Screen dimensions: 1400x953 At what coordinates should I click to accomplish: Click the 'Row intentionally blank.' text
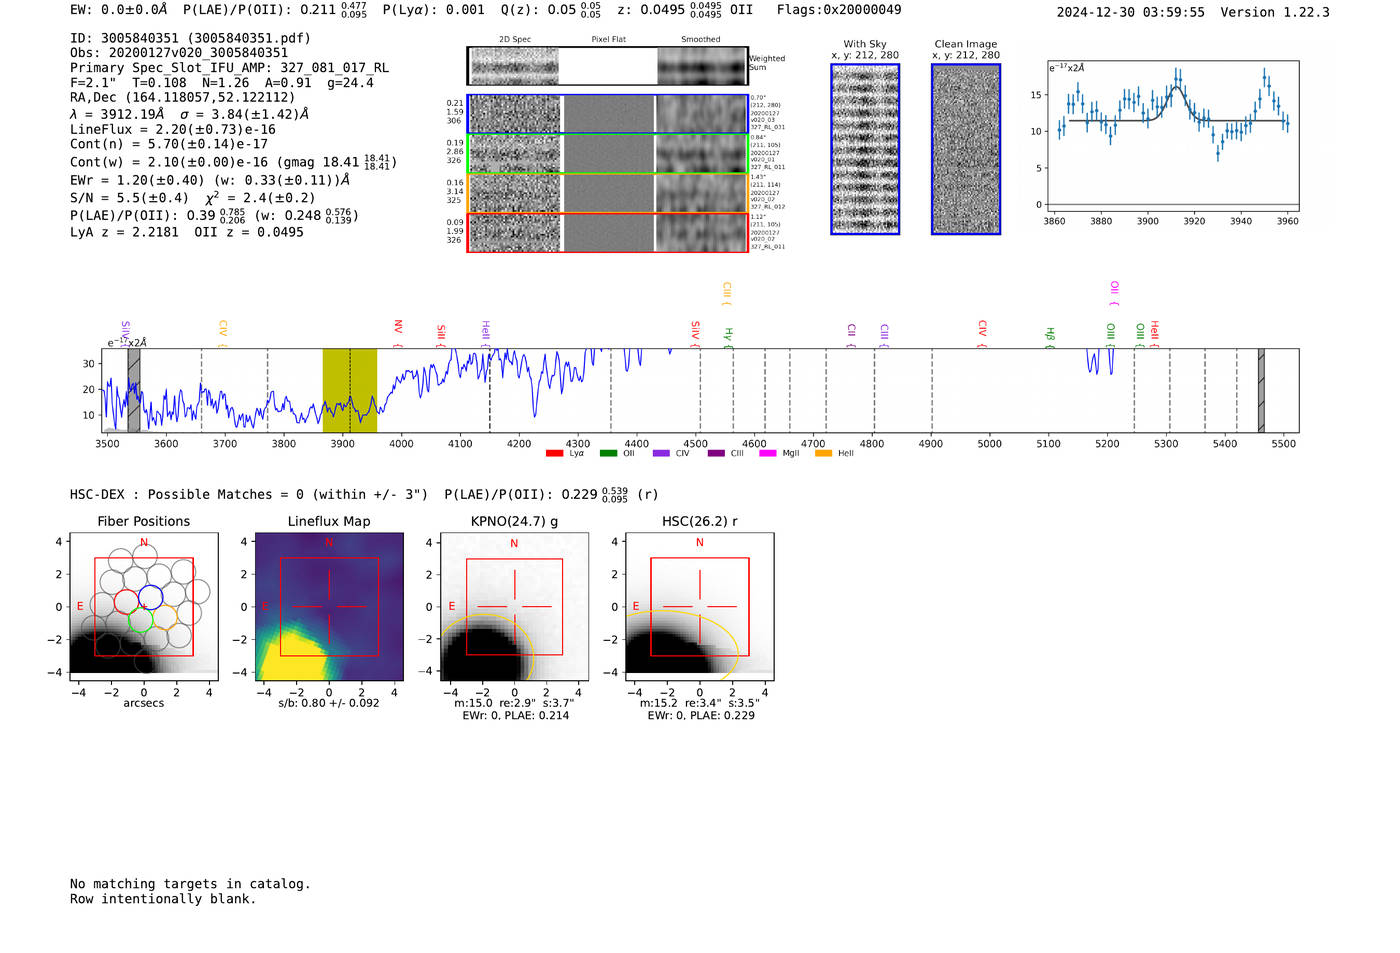tap(163, 899)
